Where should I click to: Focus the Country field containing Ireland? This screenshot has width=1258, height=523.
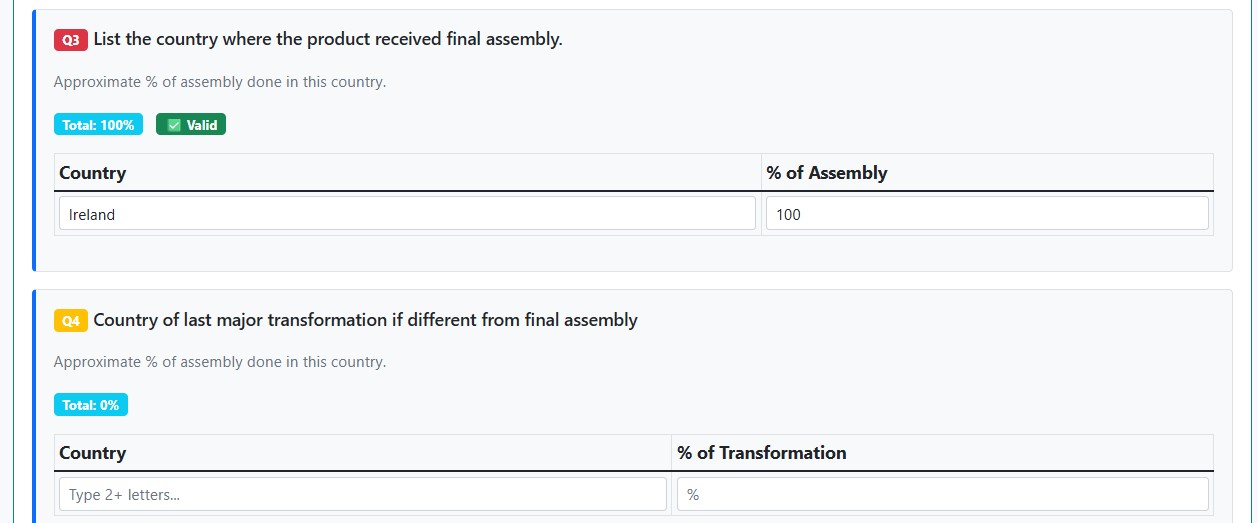[407, 214]
